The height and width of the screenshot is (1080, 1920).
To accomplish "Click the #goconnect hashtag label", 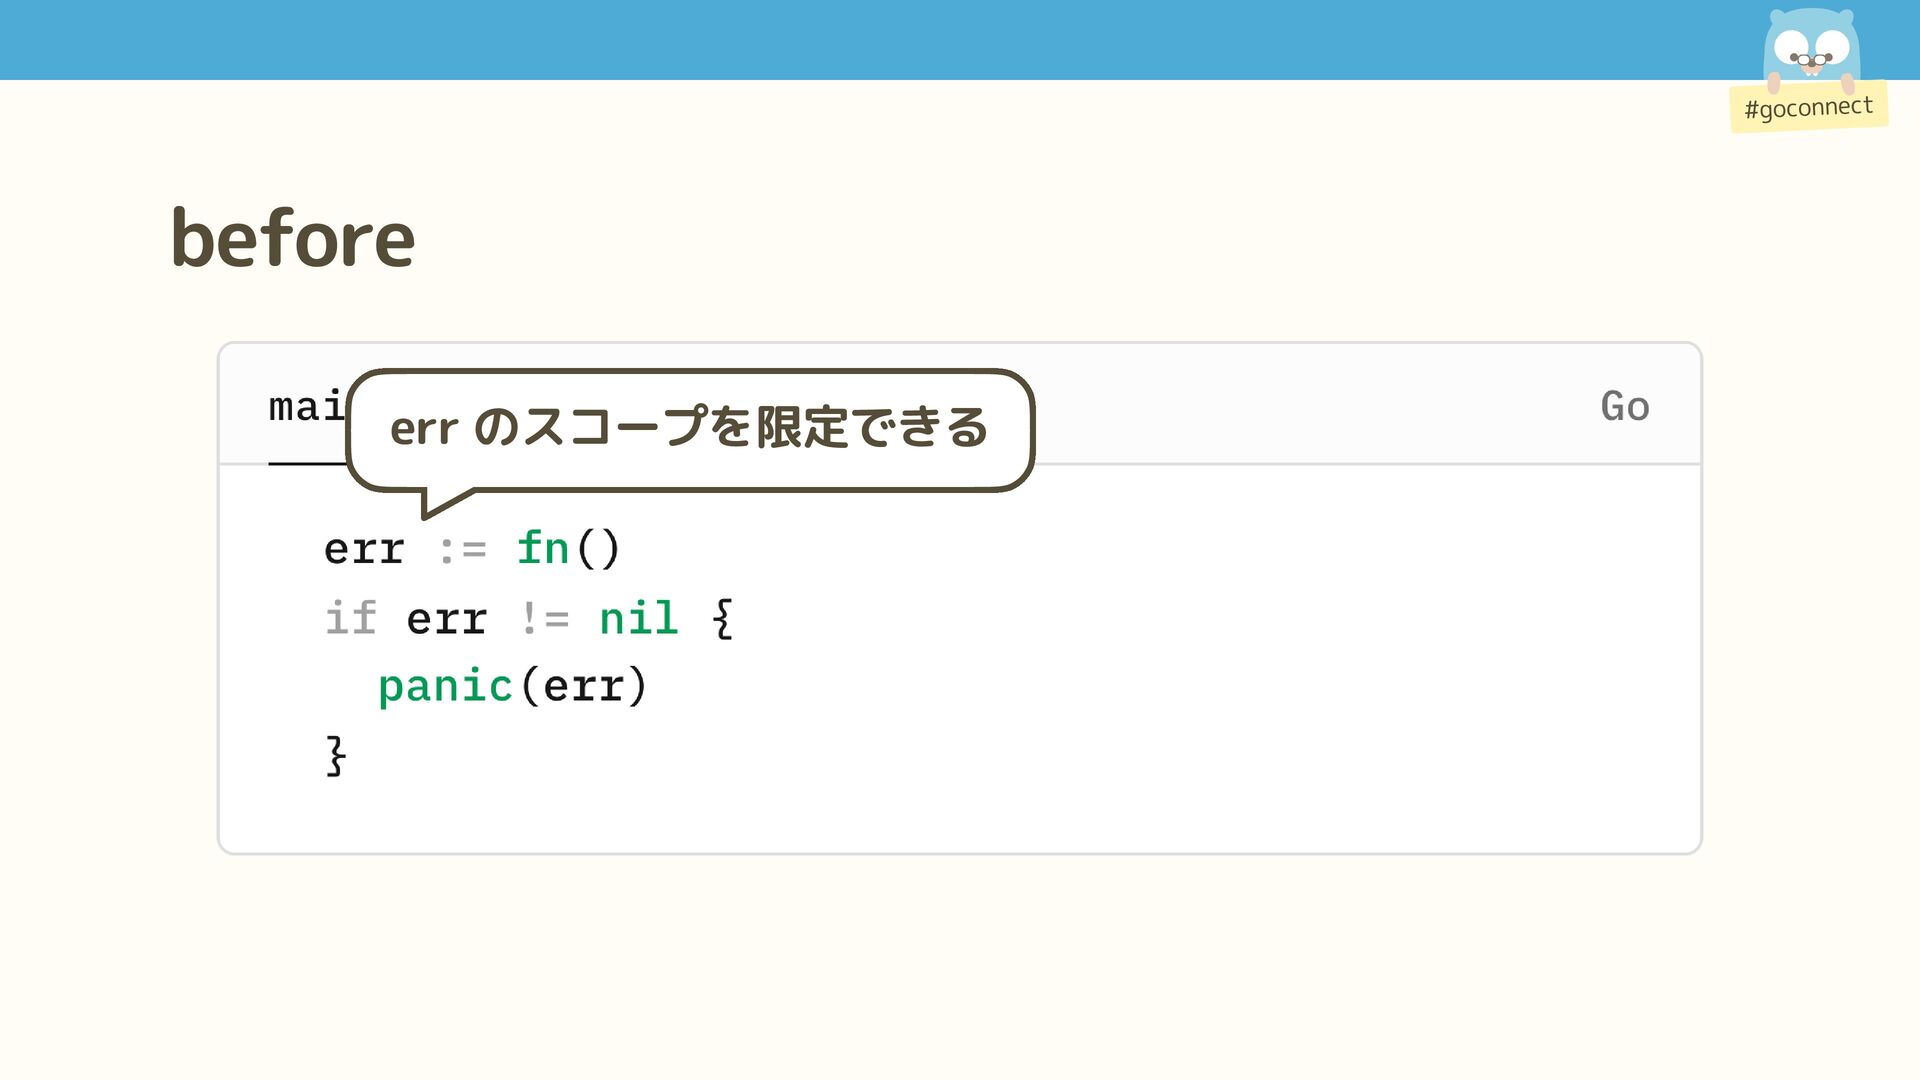I will (x=1808, y=107).
